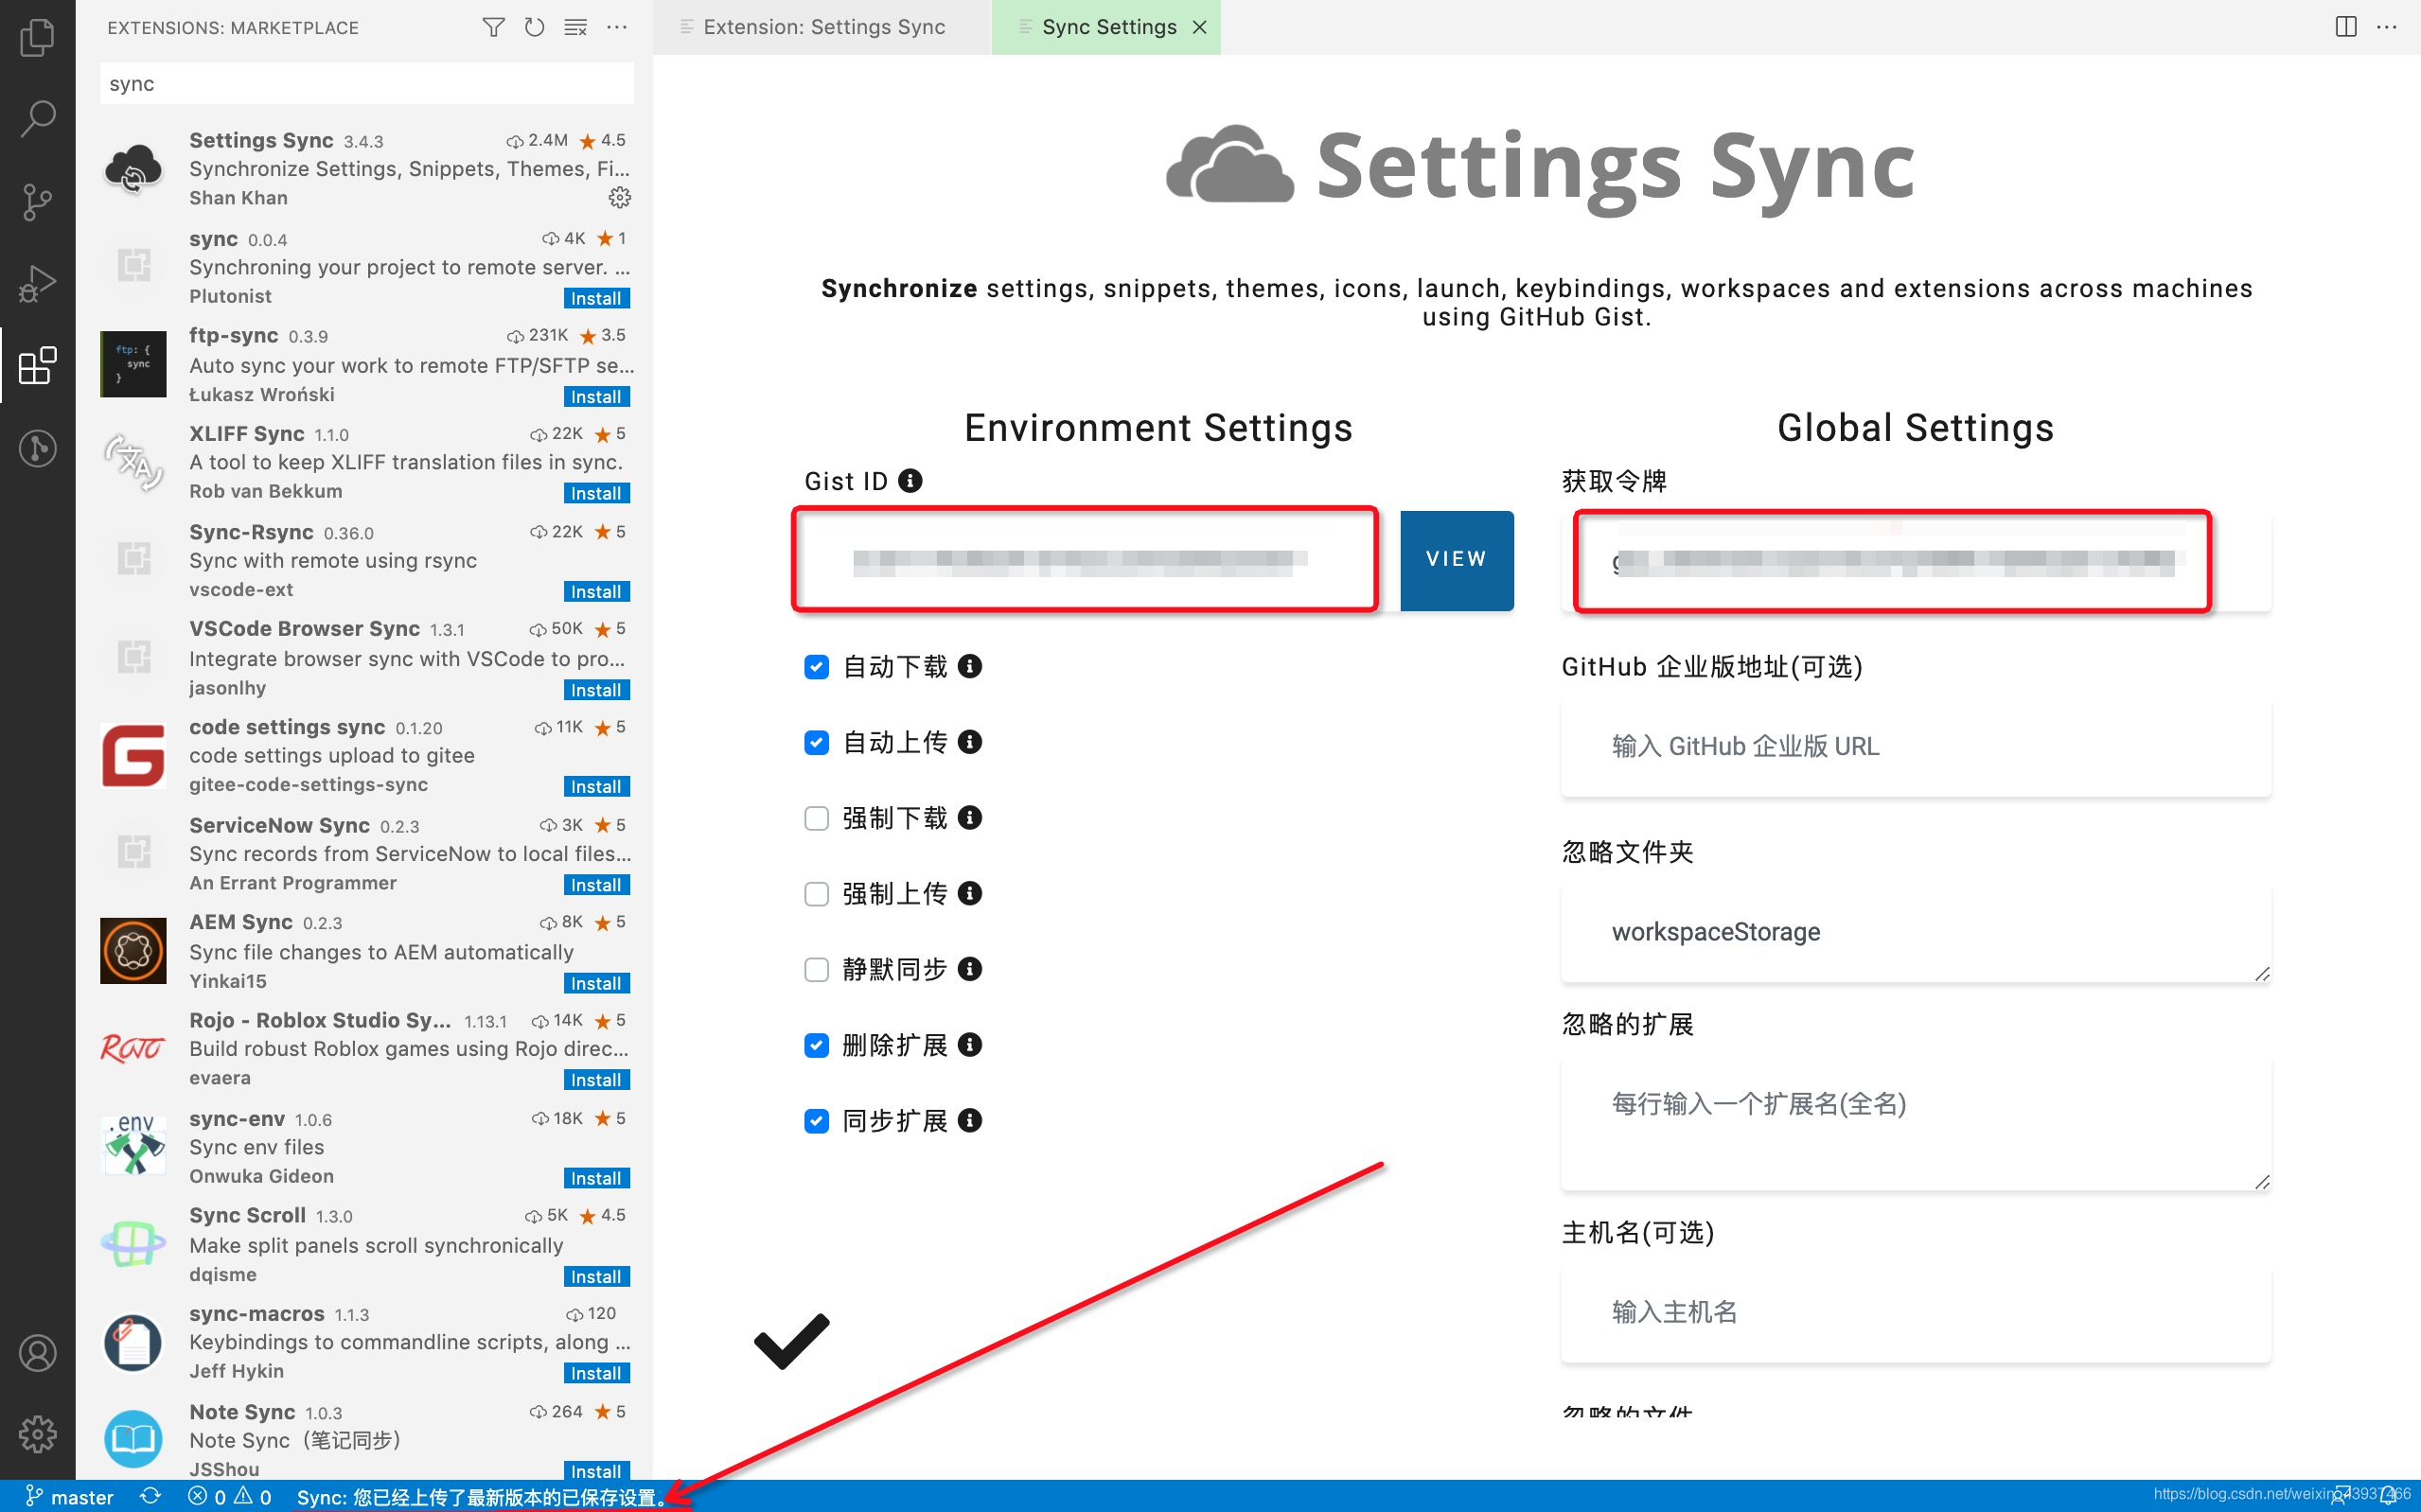Focus the extensions search box containing sync
Image resolution: width=2421 pixels, height=1512 pixels.
pos(366,84)
